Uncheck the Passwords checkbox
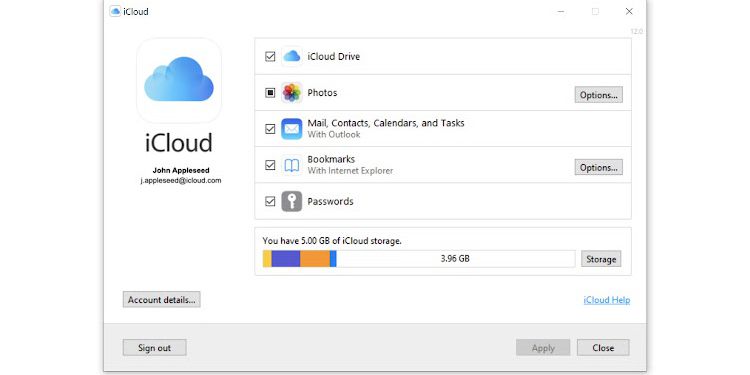Screen dimensions: 750x375 coord(270,201)
